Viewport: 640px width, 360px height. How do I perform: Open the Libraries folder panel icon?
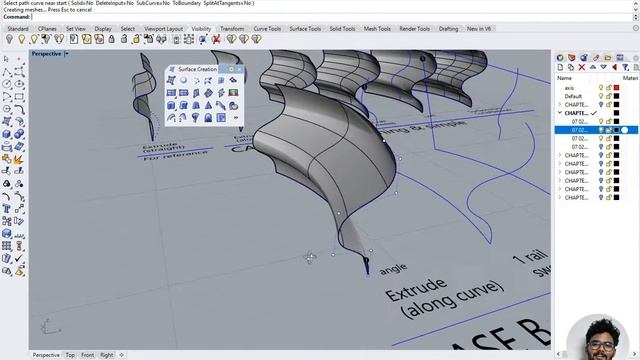[x=608, y=58]
